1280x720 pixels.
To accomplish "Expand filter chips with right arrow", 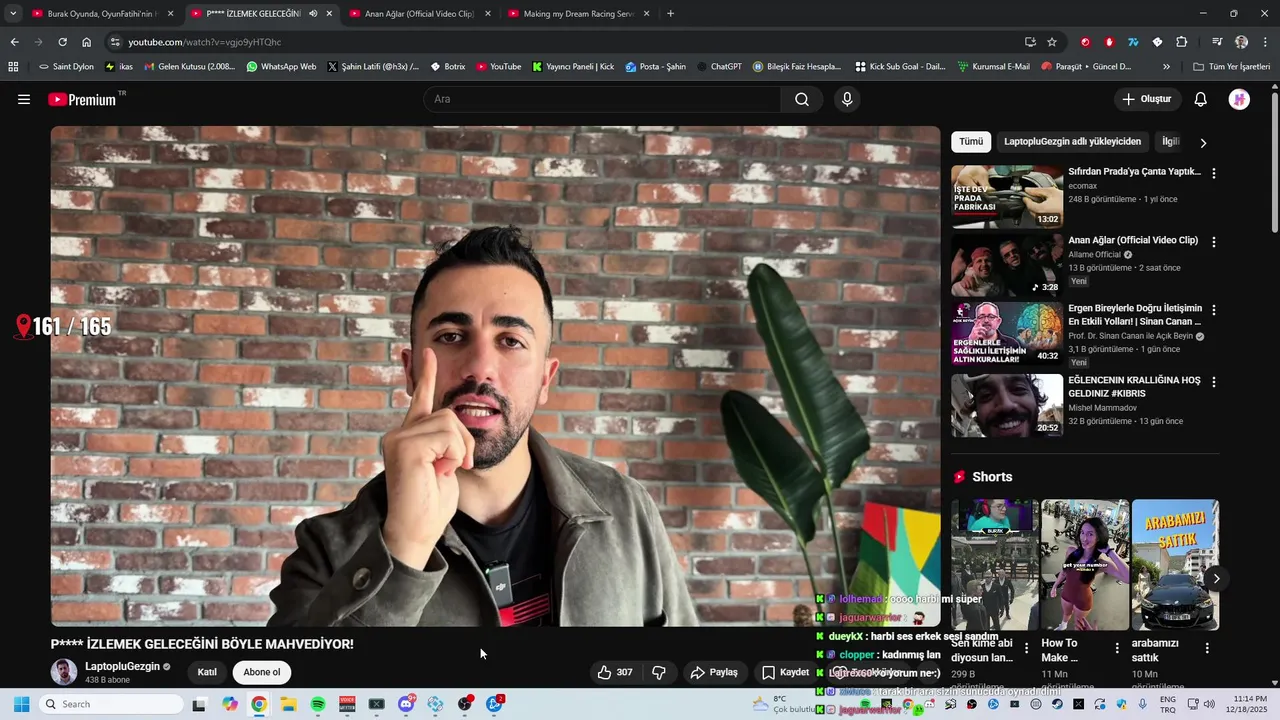I will tap(1203, 142).
